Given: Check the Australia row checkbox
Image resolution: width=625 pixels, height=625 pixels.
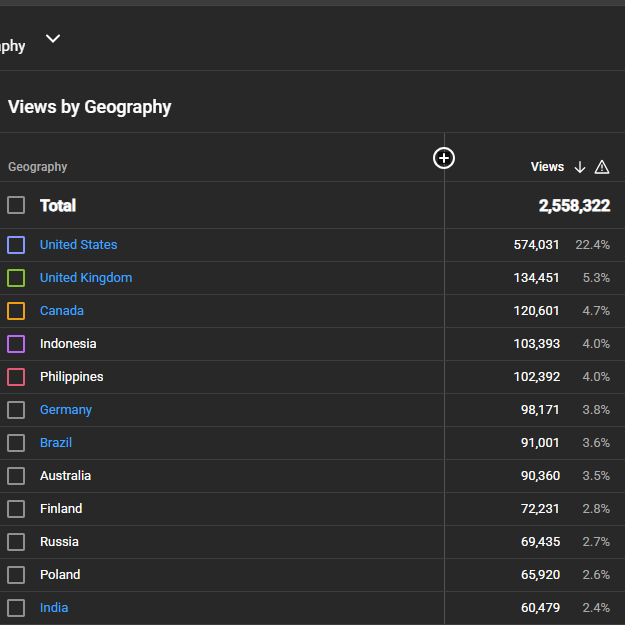Looking at the screenshot, I should 16,476.
